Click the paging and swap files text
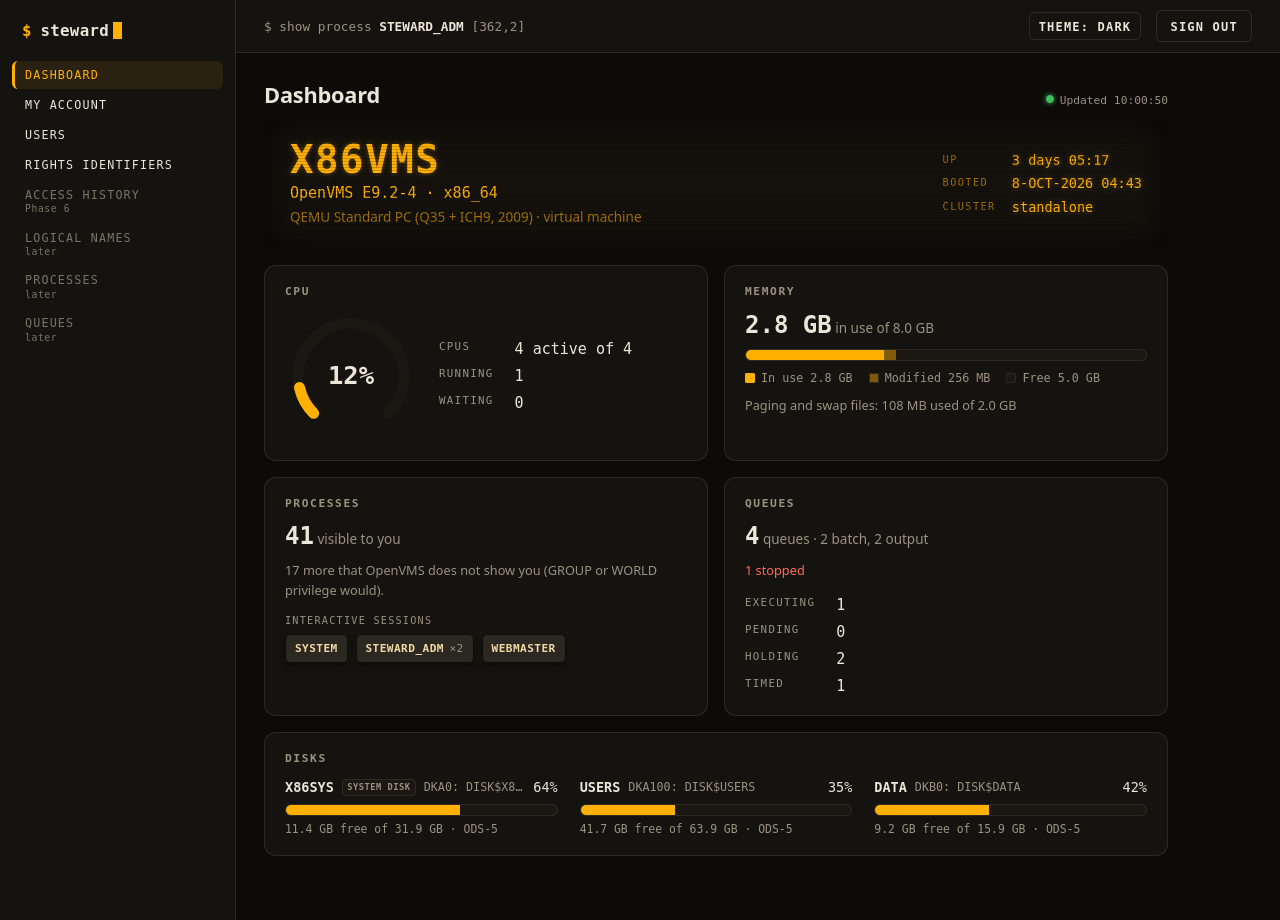This screenshot has width=1280, height=920. coord(880,406)
